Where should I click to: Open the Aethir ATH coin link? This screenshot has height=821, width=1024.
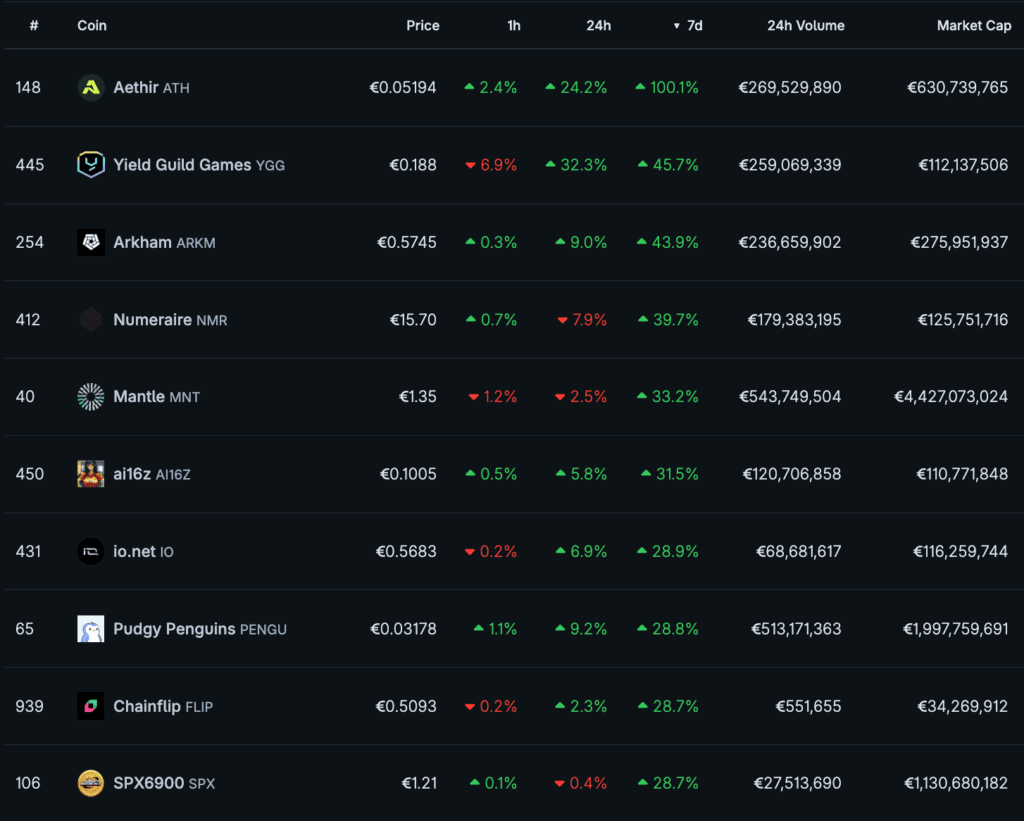(151, 88)
